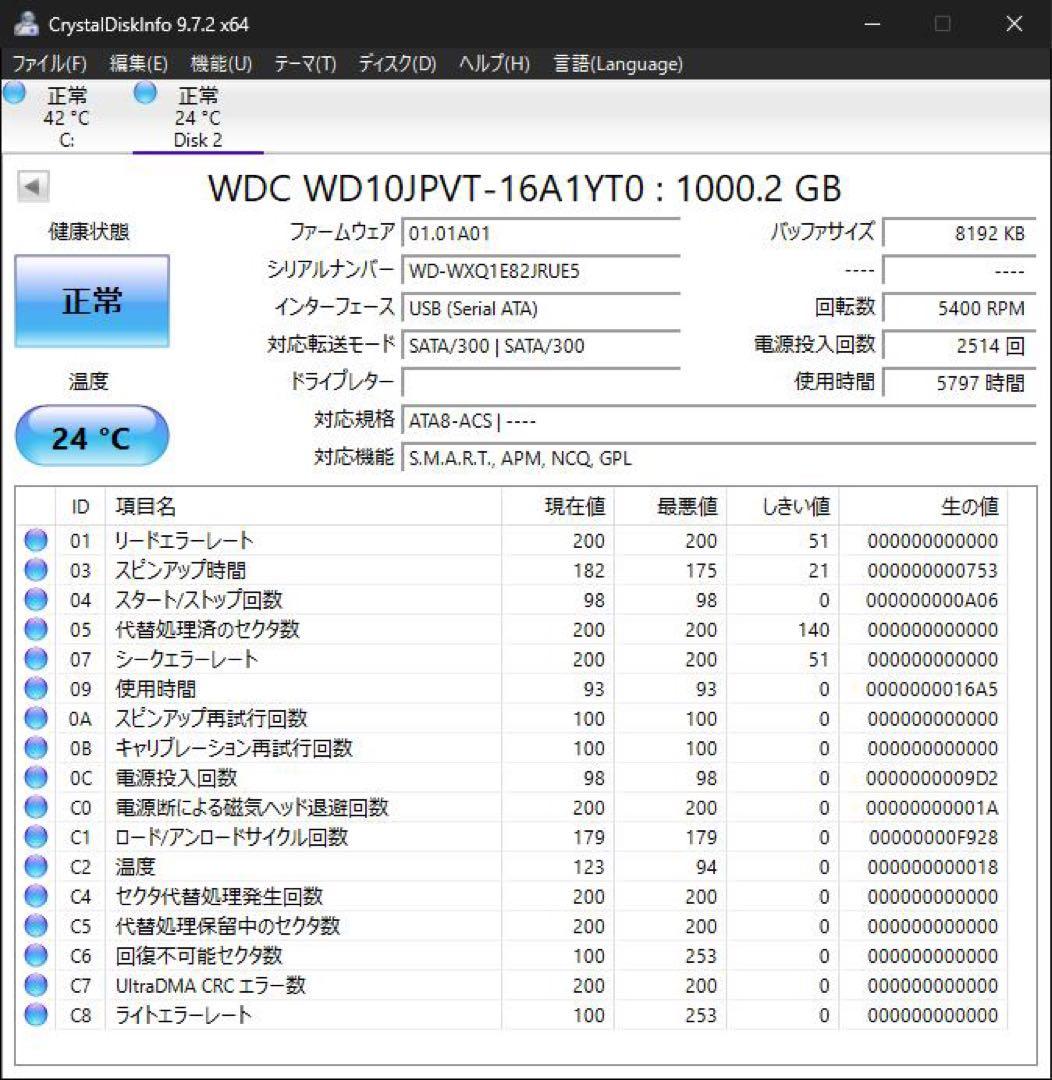
Task: Click the 正常 health status button
Action: pos(91,301)
